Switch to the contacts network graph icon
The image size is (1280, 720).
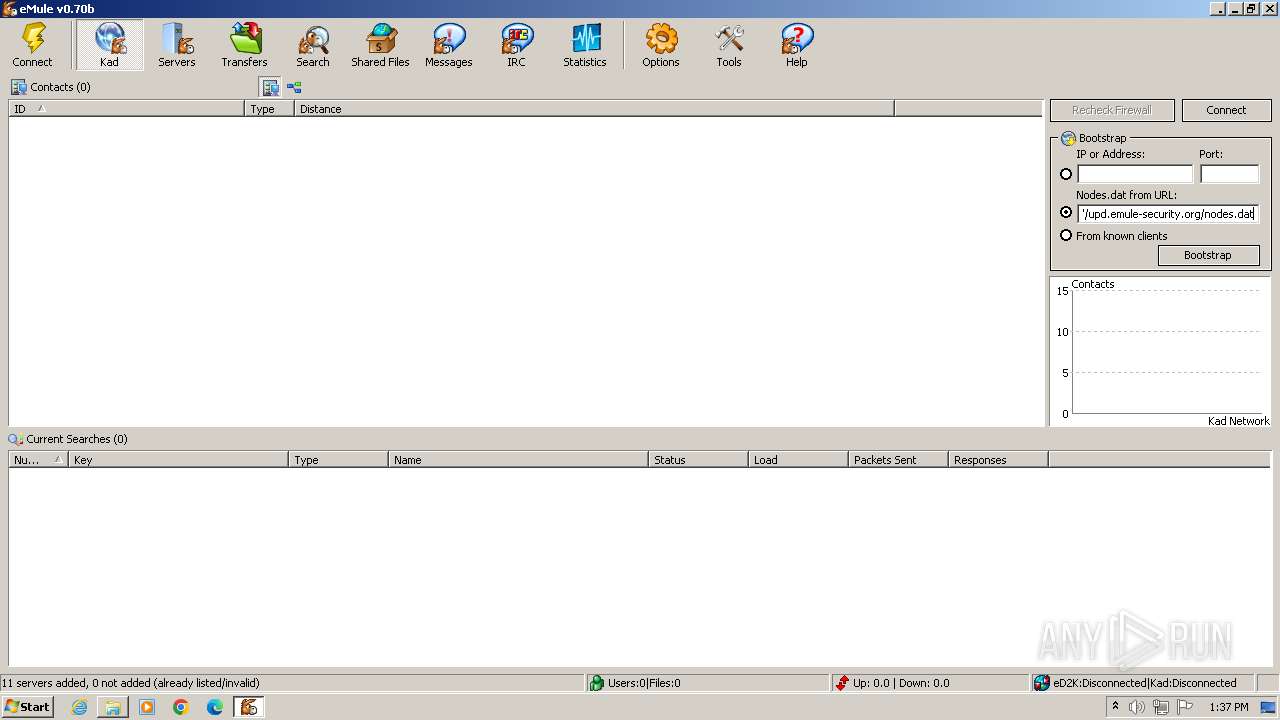pos(294,87)
